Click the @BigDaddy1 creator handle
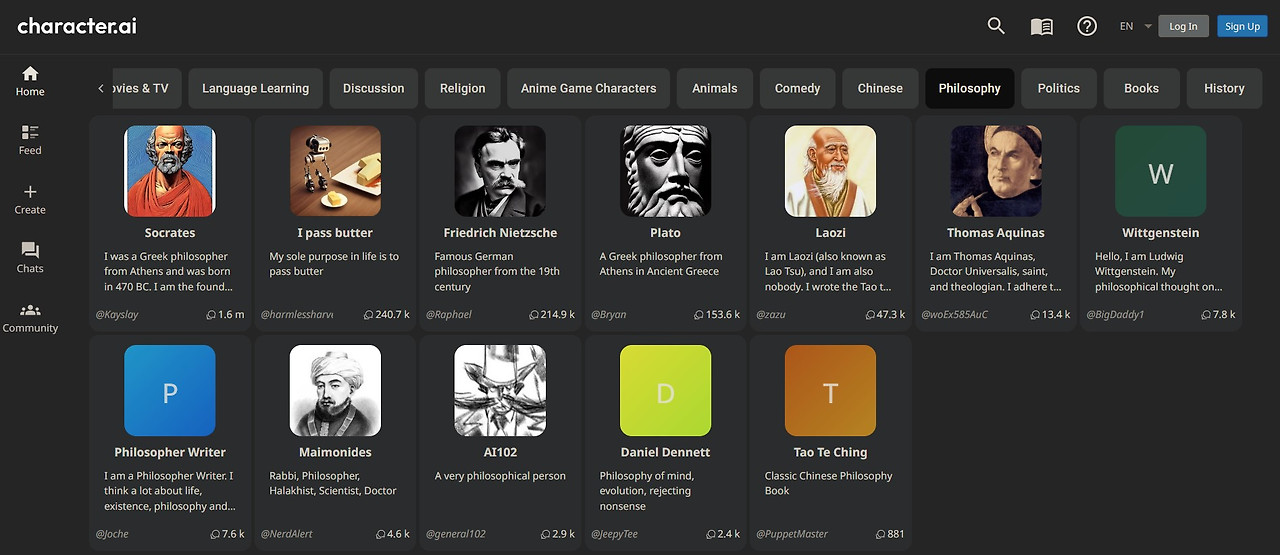Image resolution: width=1280 pixels, height=555 pixels. tap(1115, 314)
